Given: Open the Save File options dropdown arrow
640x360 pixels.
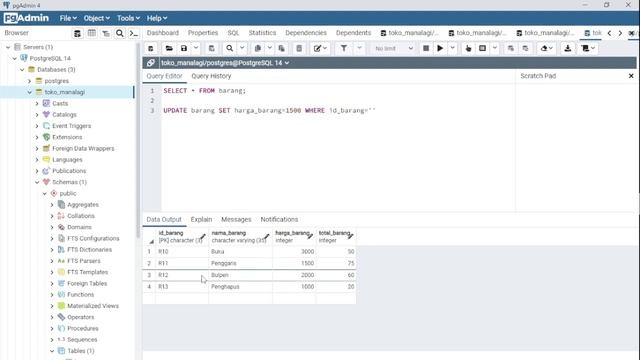Looking at the screenshot, I should click(196, 48).
